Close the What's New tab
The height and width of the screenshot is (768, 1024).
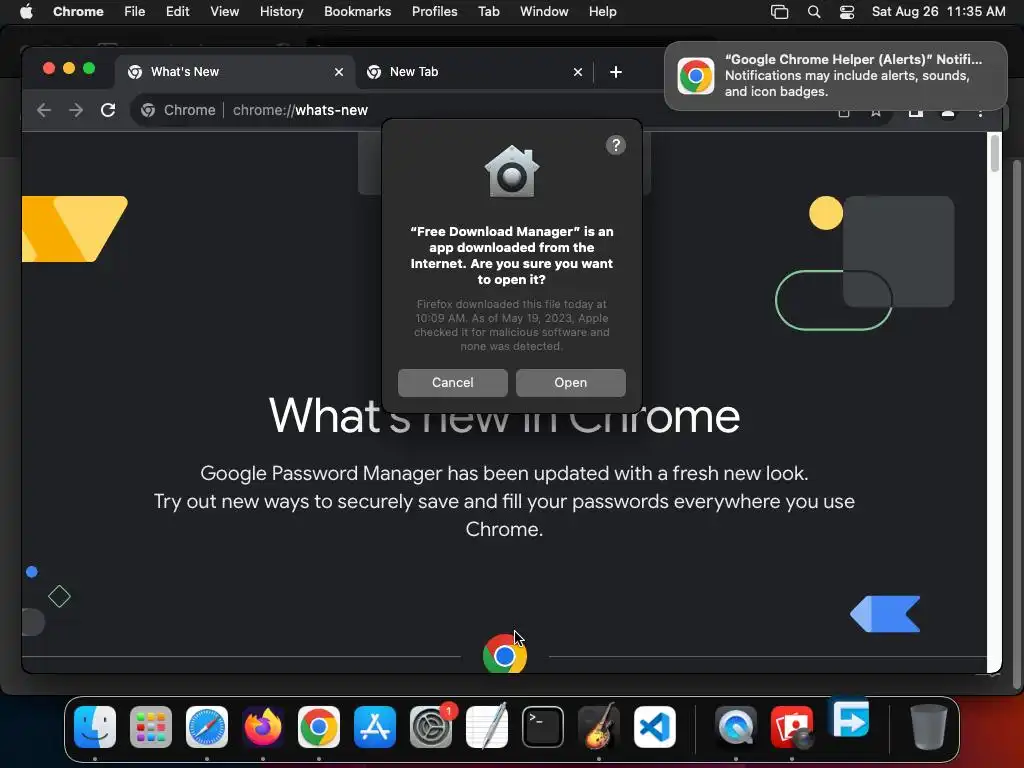[x=339, y=72]
